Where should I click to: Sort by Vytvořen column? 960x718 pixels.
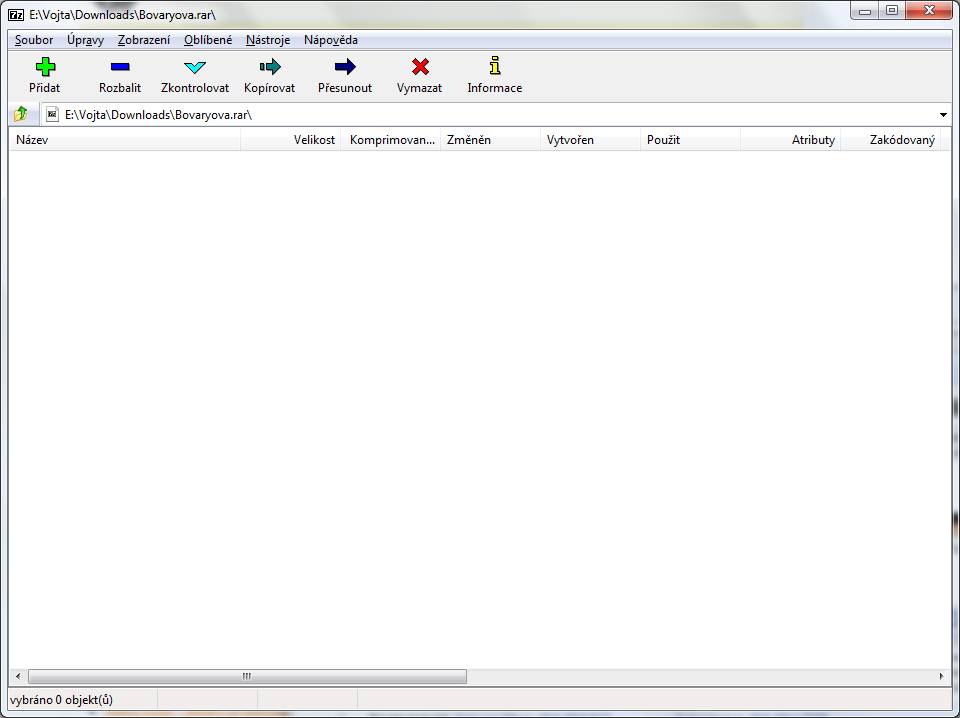[590, 140]
